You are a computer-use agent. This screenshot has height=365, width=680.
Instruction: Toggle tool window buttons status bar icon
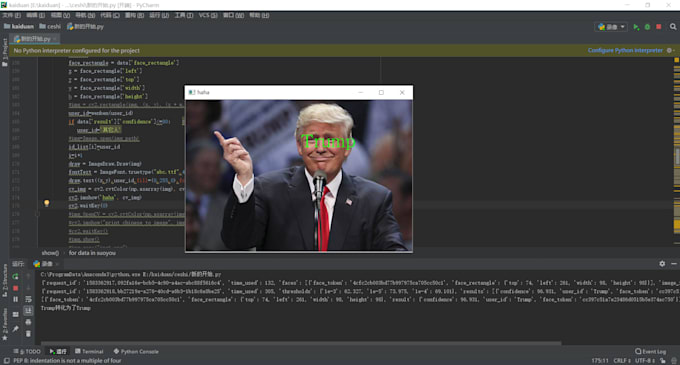point(6,361)
